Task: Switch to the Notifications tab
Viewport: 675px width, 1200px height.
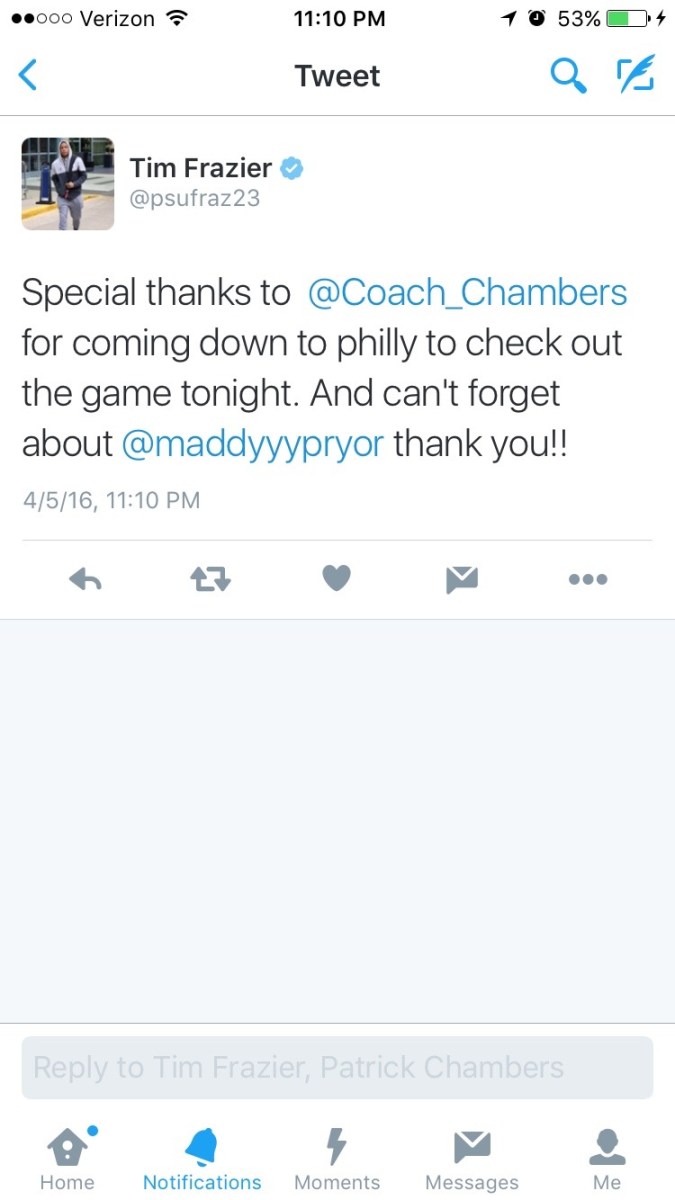Action: coord(202,1160)
